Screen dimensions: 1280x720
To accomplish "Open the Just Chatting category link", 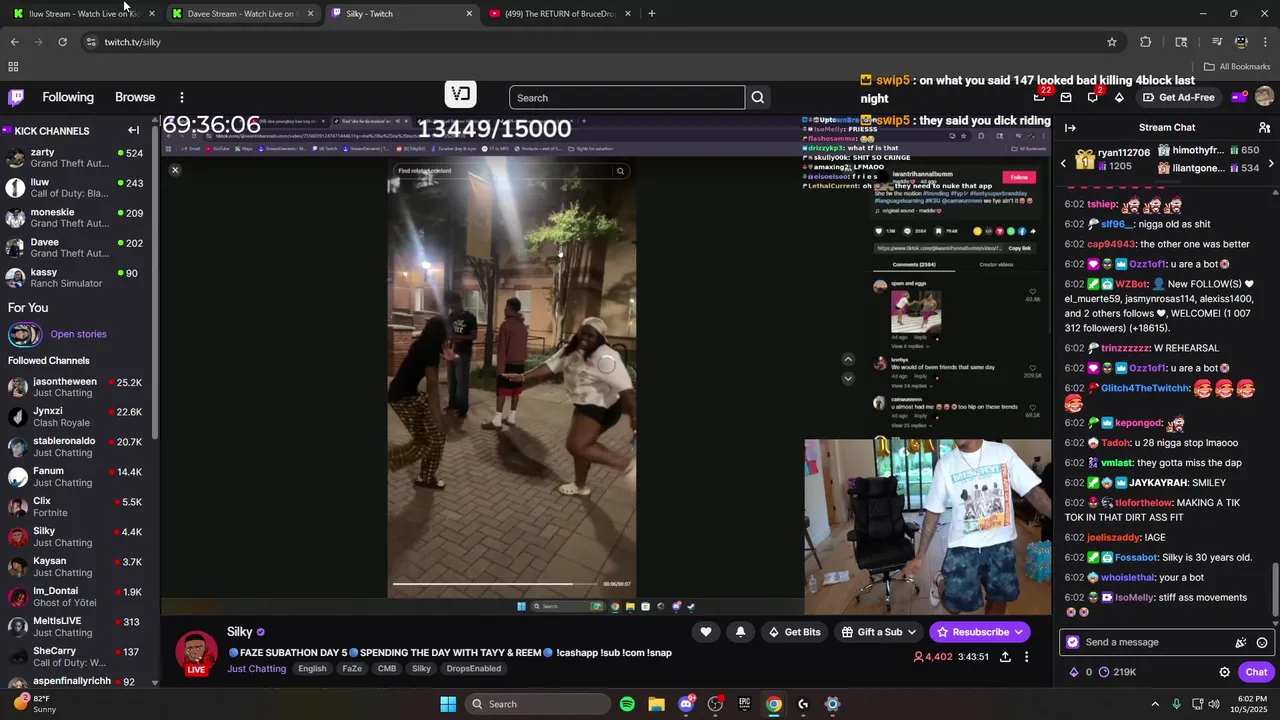I will (256, 669).
